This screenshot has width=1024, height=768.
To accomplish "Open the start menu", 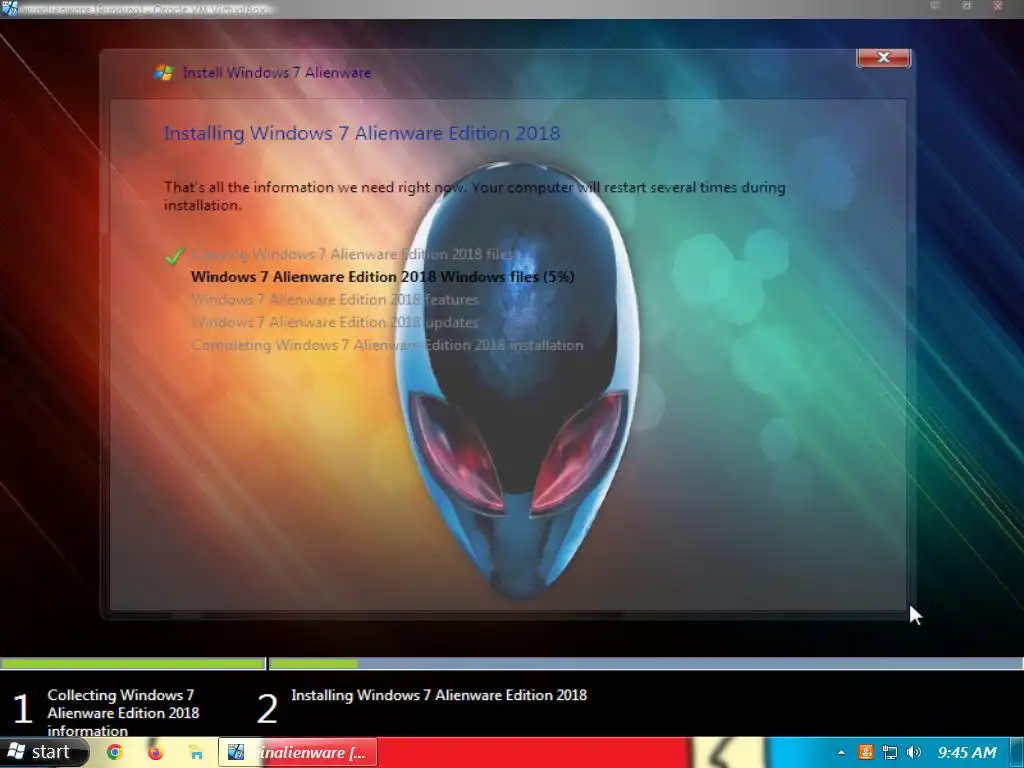I will pyautogui.click(x=43, y=752).
